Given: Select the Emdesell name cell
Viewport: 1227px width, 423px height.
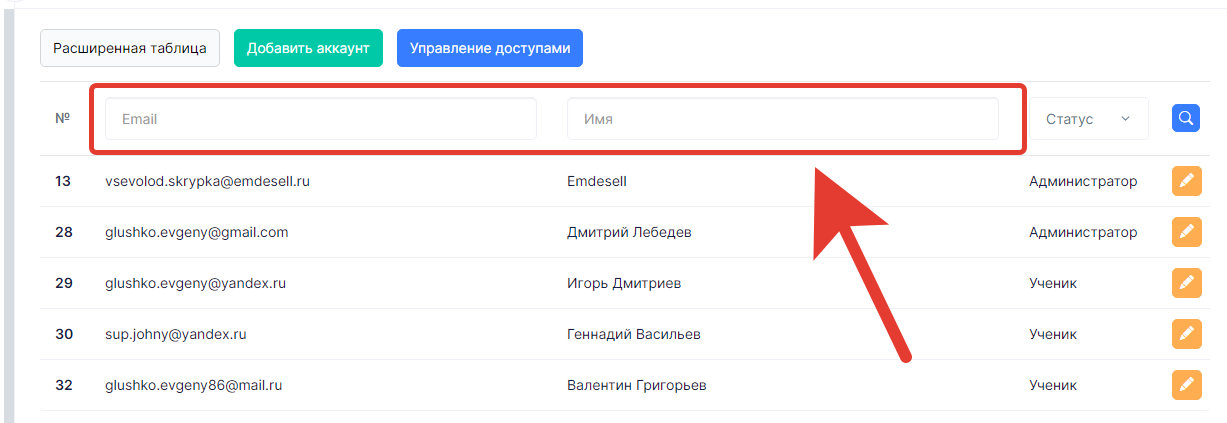Looking at the screenshot, I should [596, 181].
